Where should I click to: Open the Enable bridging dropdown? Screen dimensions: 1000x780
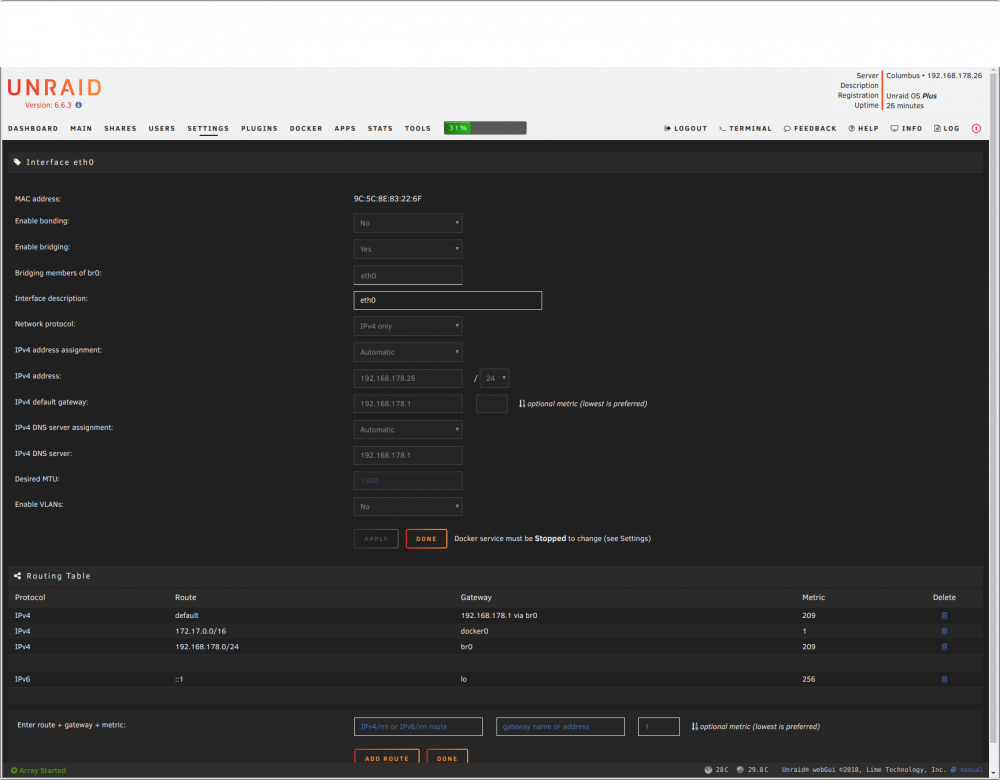point(408,249)
